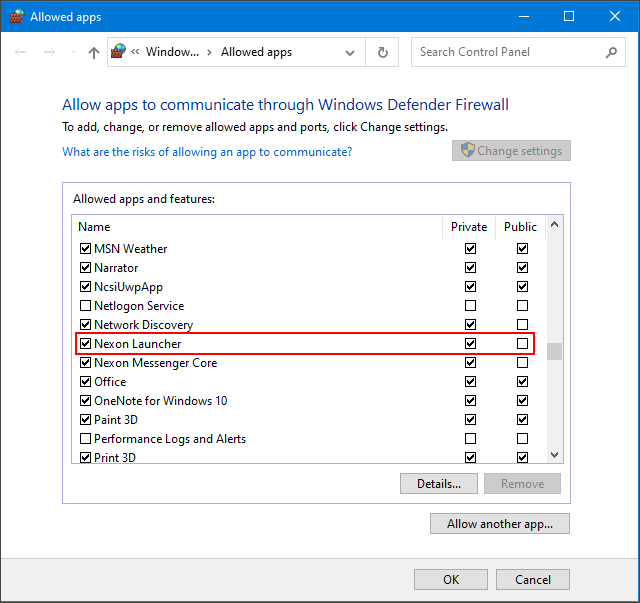Click the Change settings button
Viewport: 640px width, 603px height.
click(x=511, y=151)
